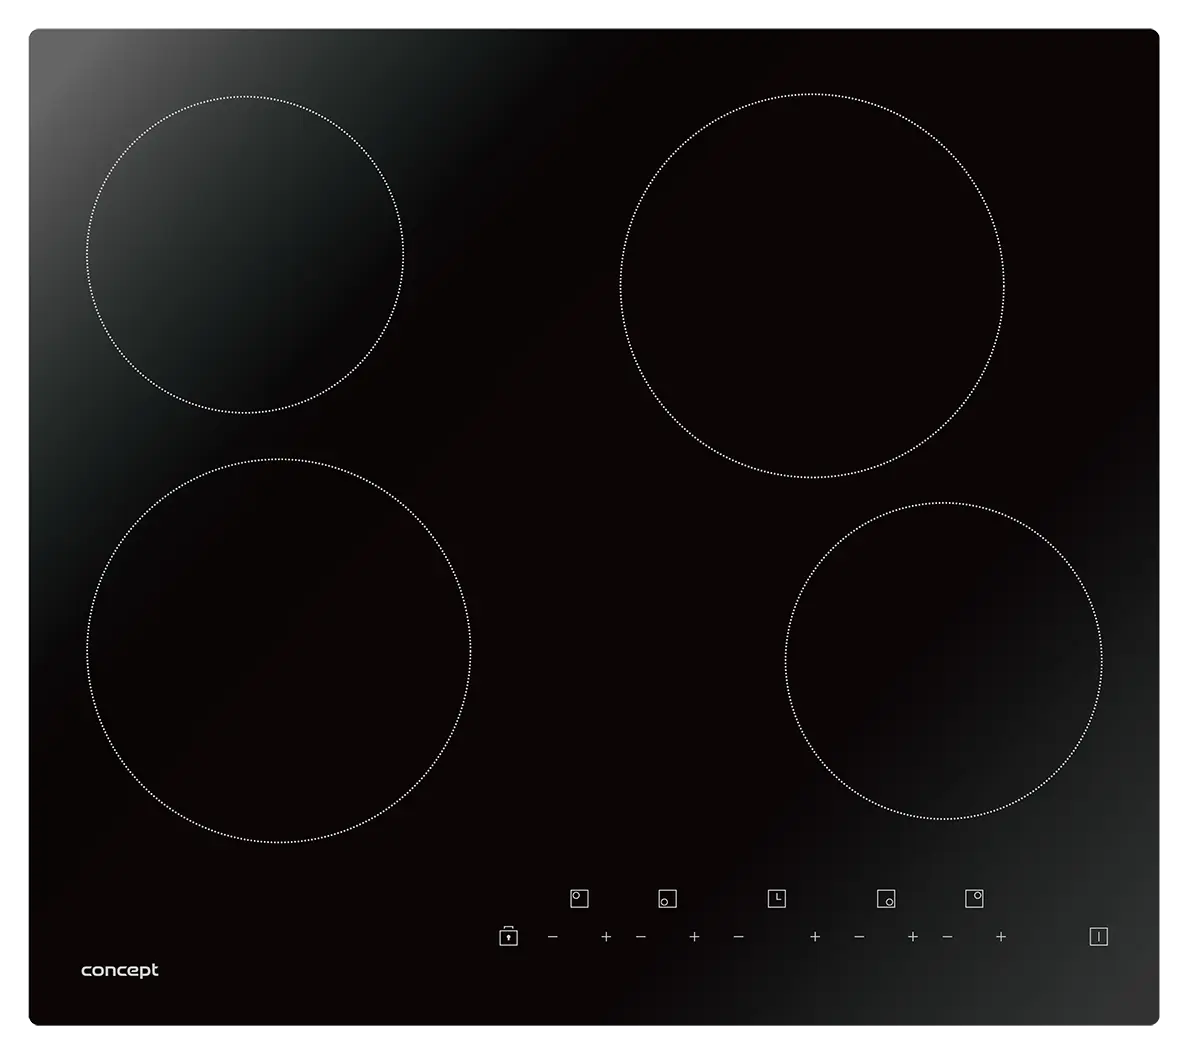Increase heat for top-right zone

[1000, 937]
